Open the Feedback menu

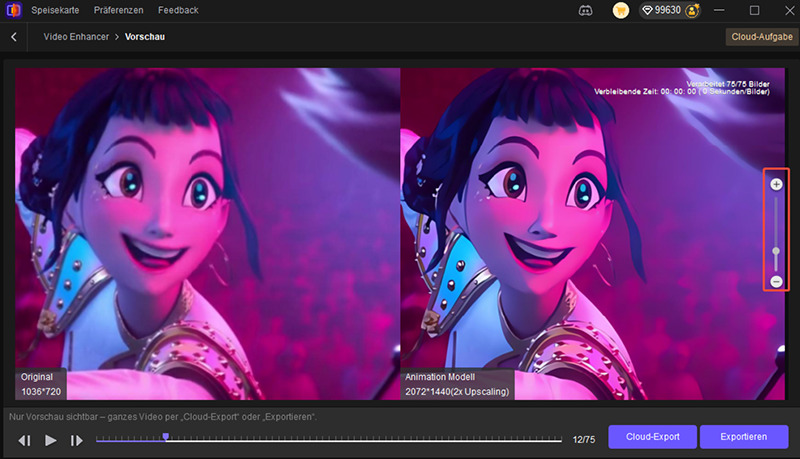click(x=177, y=10)
